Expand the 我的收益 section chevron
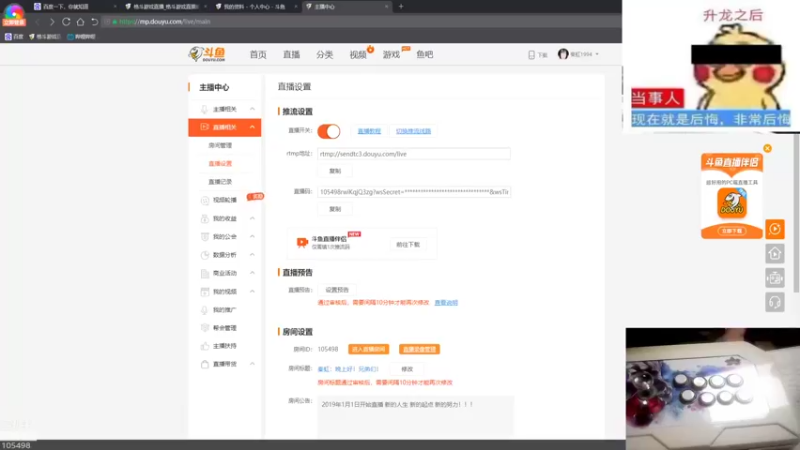The height and width of the screenshot is (450, 800). coord(252,218)
